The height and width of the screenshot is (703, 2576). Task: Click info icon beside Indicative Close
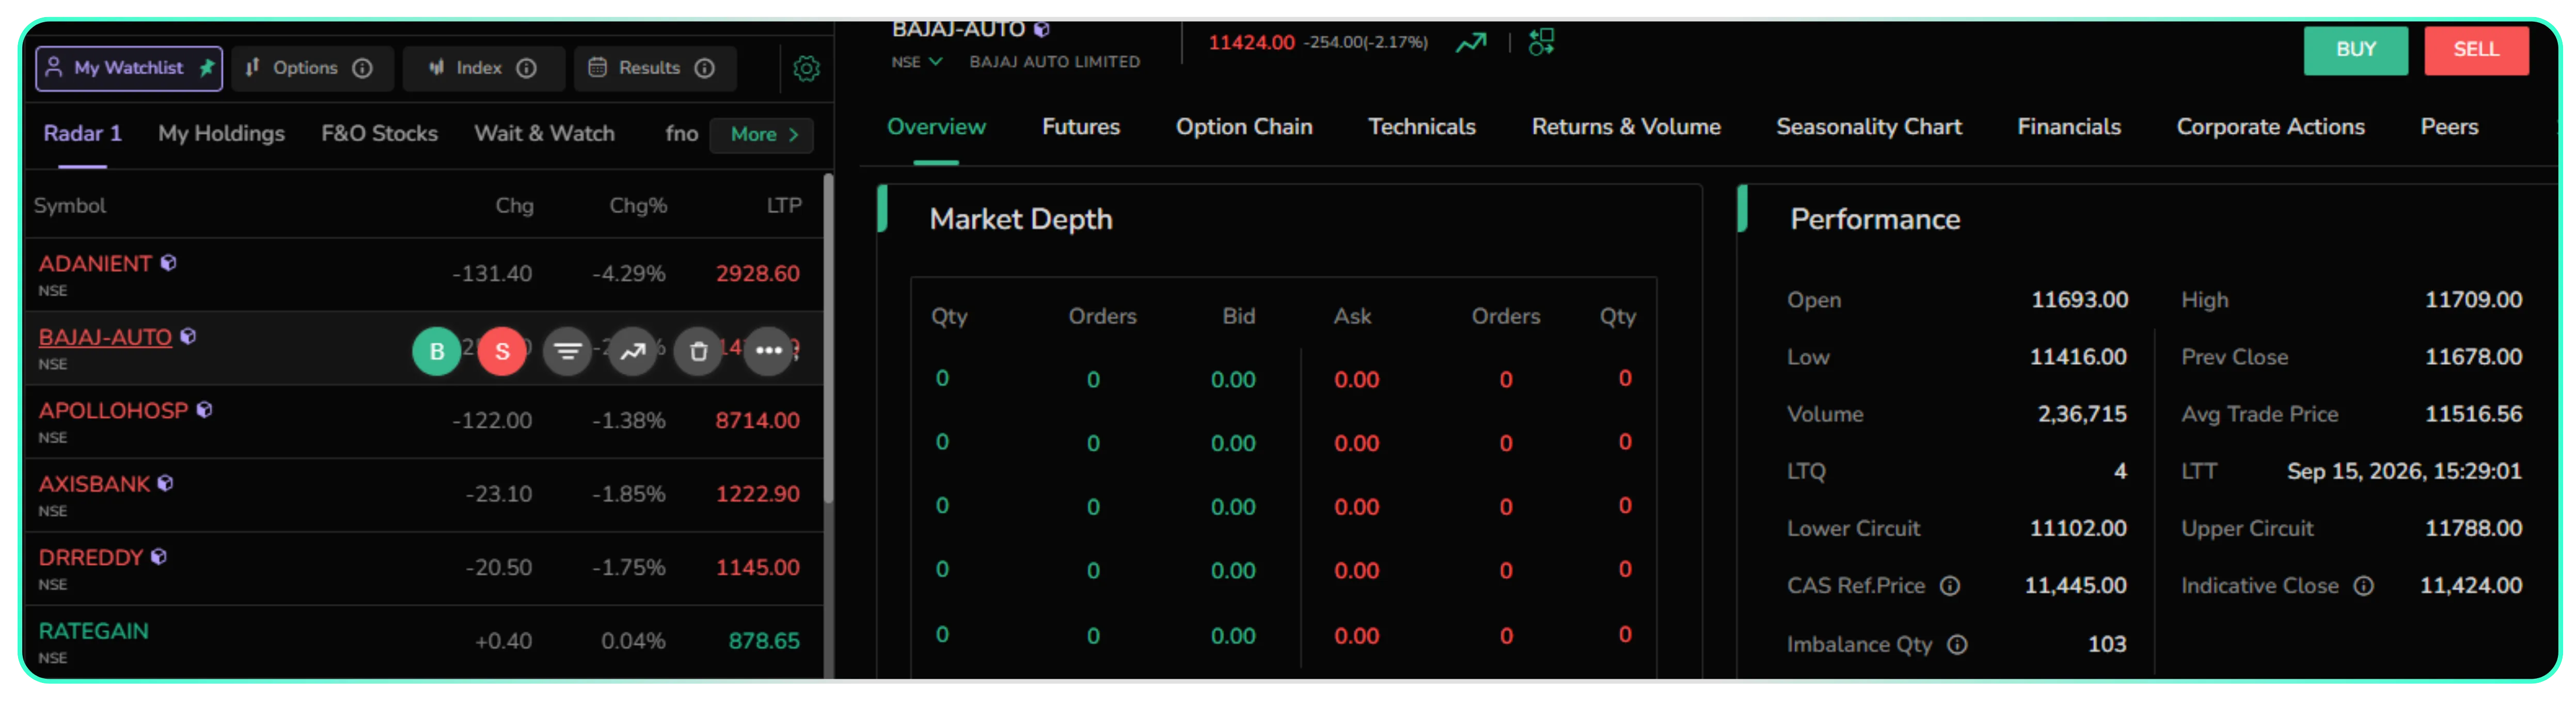2363,586
